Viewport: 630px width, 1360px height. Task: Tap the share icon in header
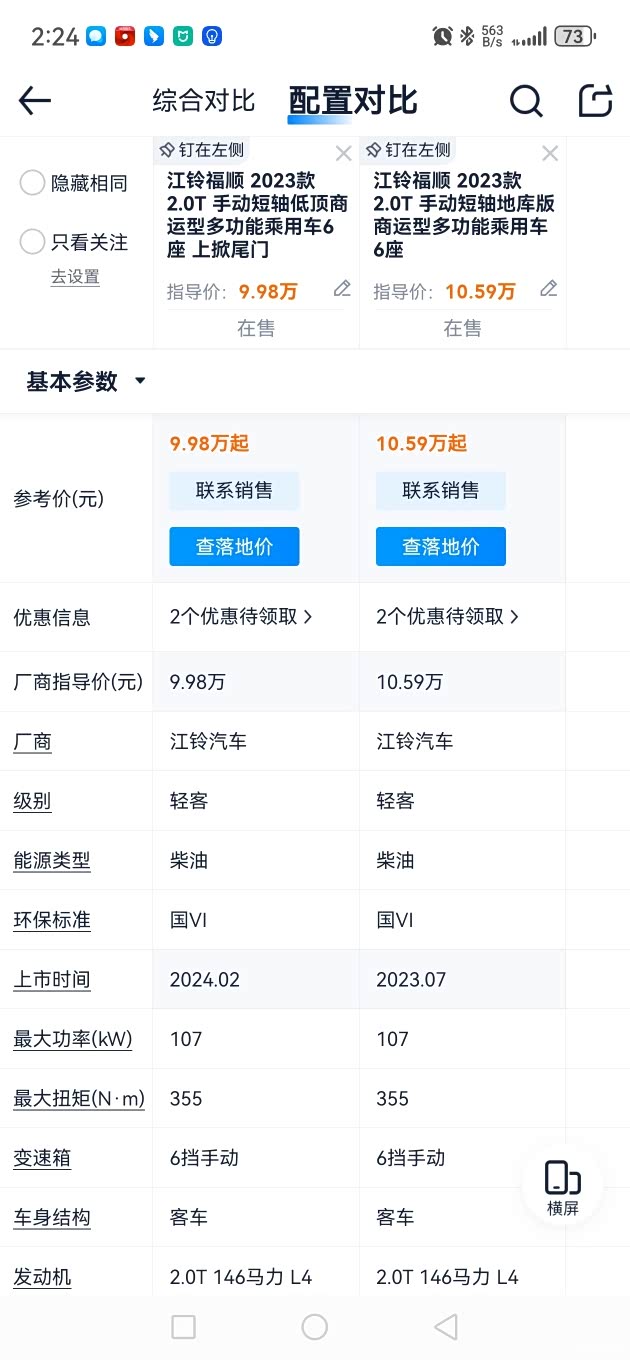pyautogui.click(x=595, y=100)
